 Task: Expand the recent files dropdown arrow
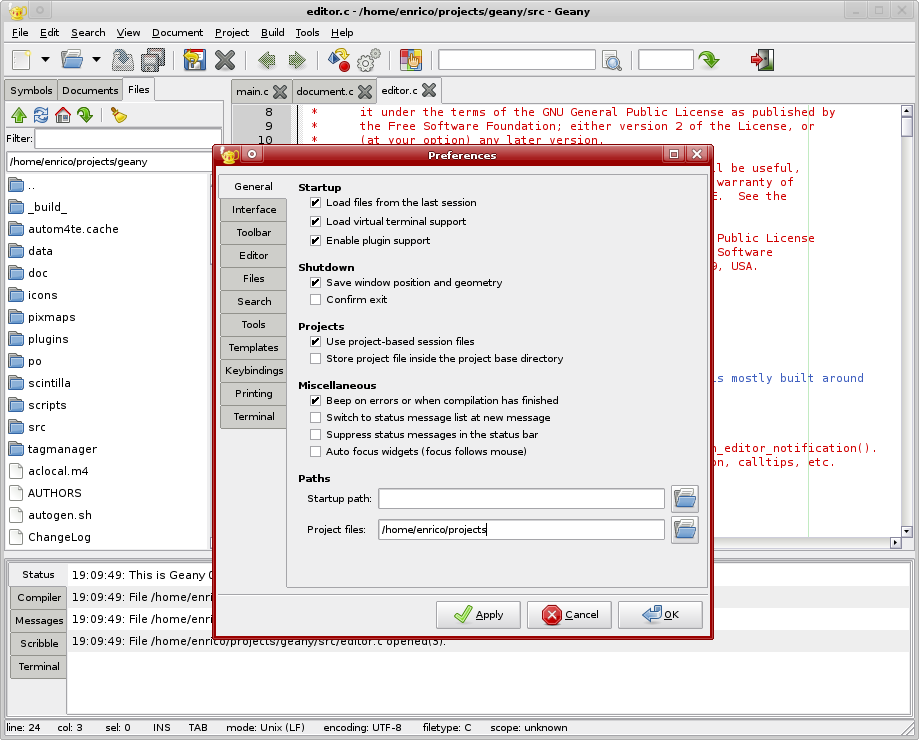(x=96, y=59)
